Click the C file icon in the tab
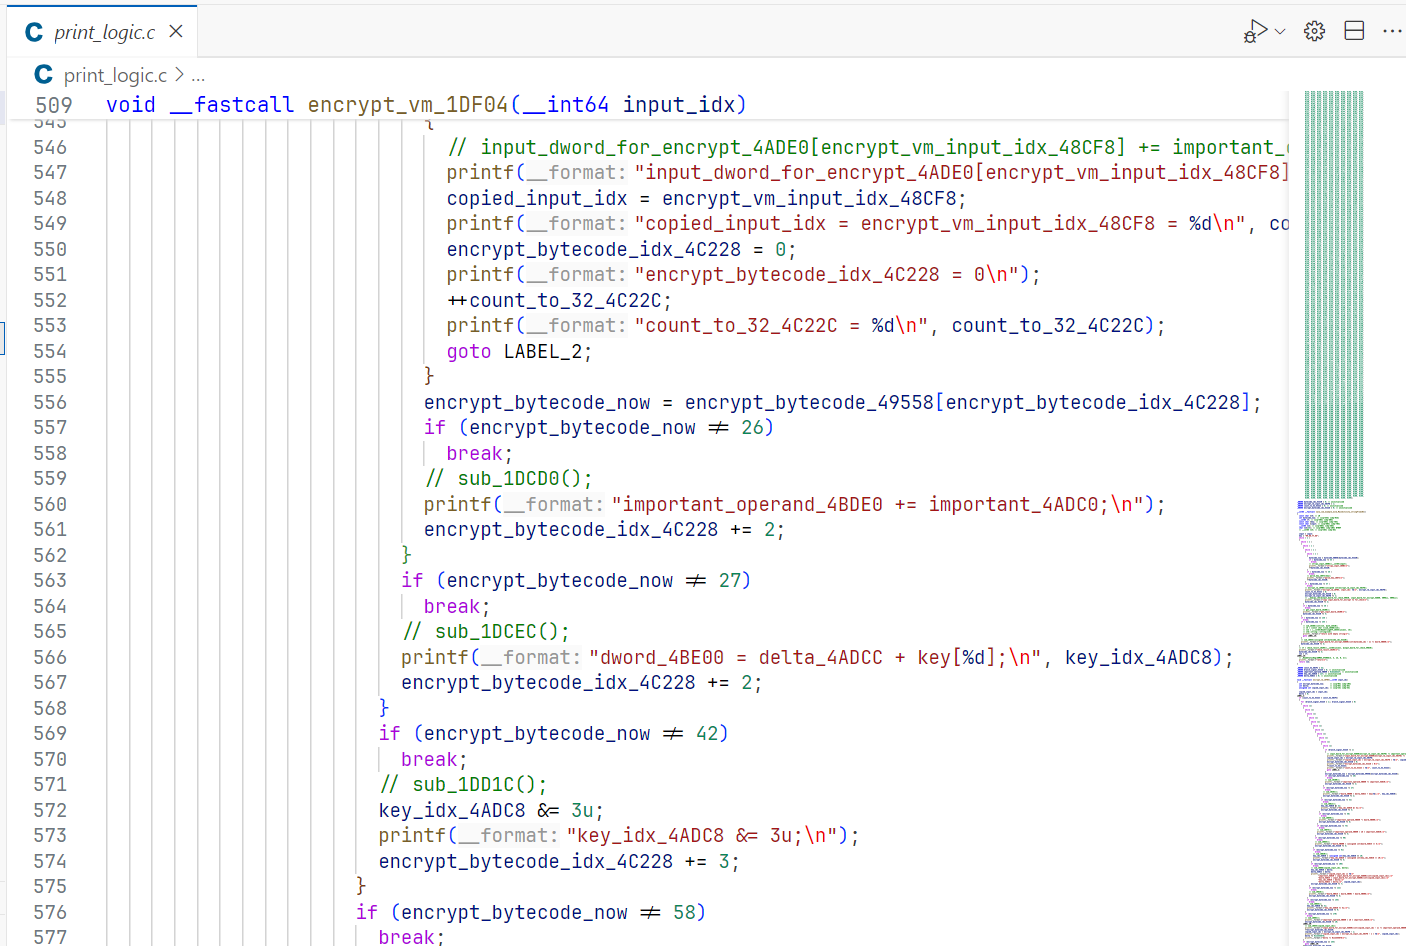Image resolution: width=1406 pixels, height=946 pixels. 34,33
